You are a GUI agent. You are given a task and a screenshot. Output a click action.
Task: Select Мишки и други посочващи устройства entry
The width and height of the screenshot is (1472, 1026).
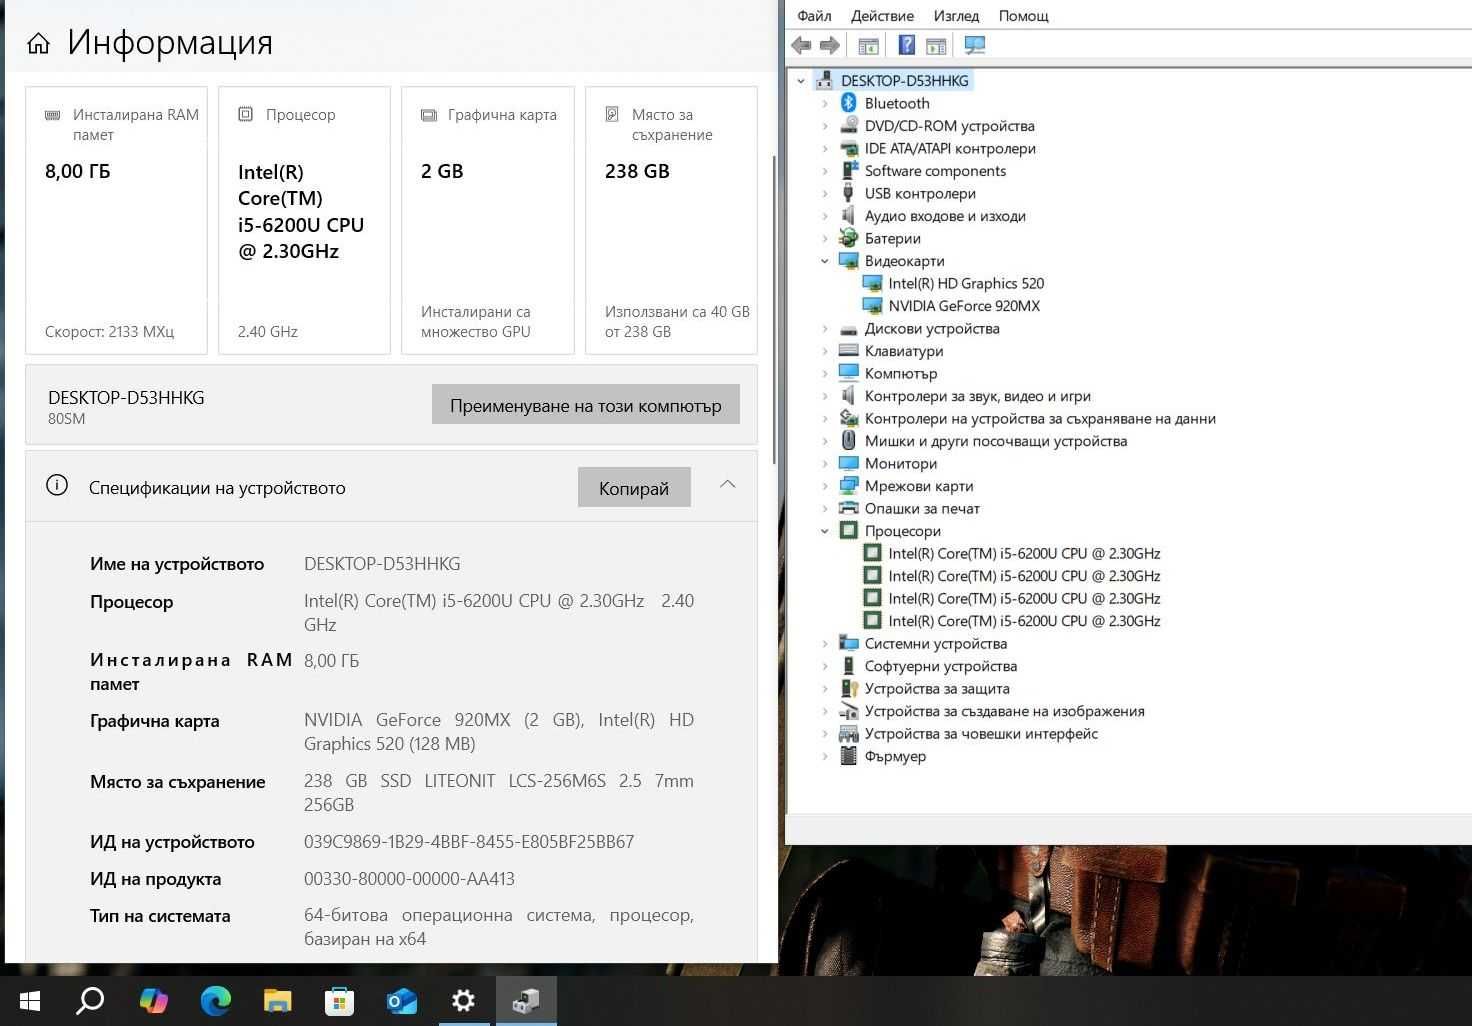[995, 441]
